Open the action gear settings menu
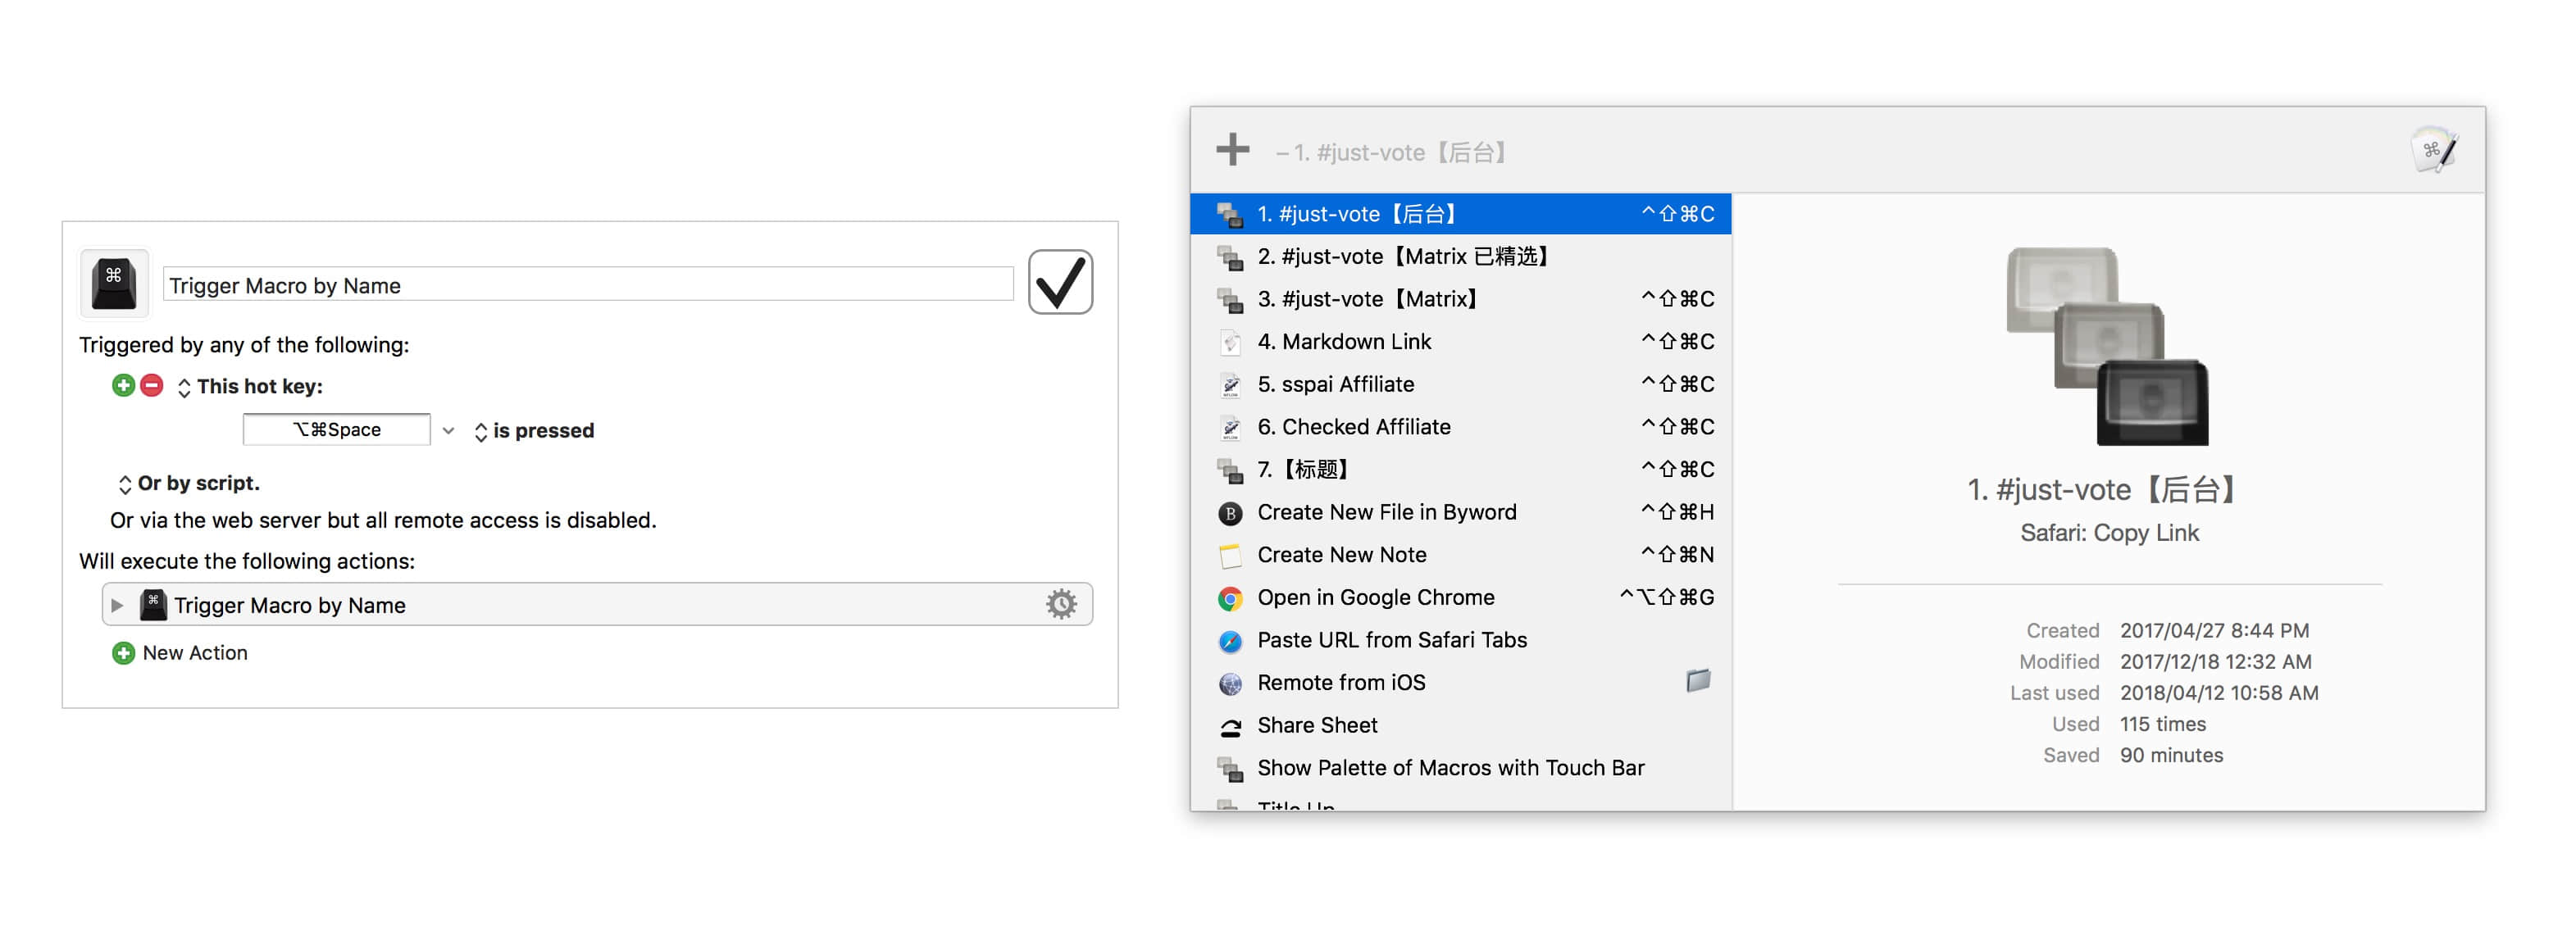Screen dimensions: 2576x931 coord(1060,604)
